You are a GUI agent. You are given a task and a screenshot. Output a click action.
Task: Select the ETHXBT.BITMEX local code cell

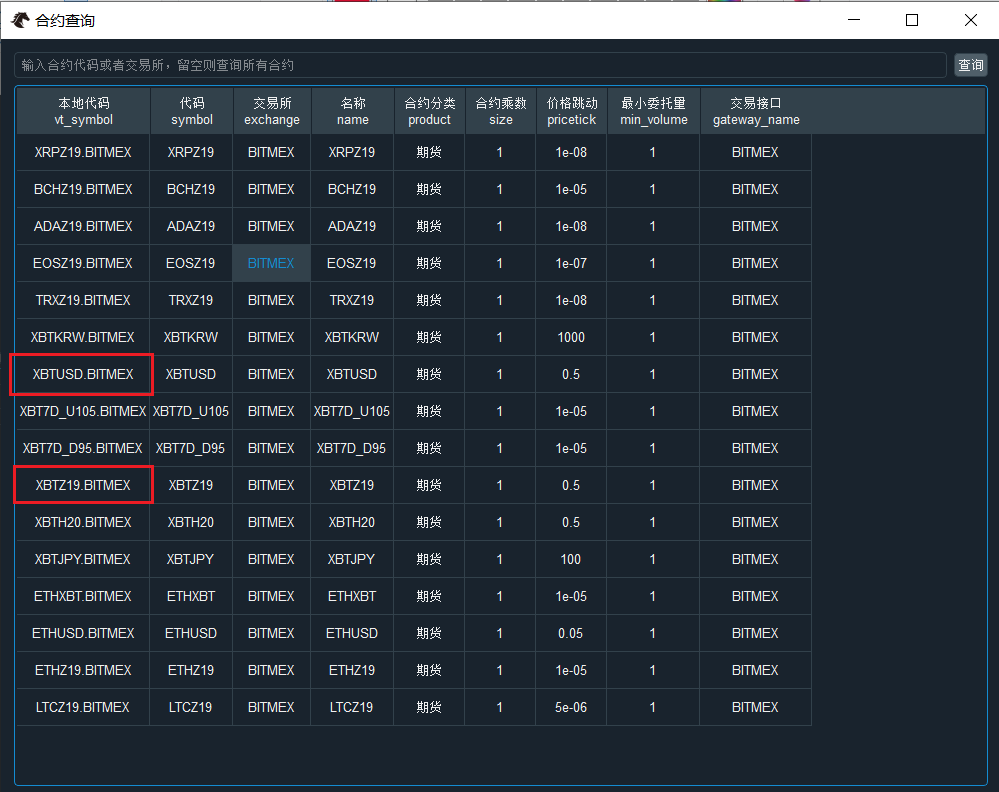(83, 596)
